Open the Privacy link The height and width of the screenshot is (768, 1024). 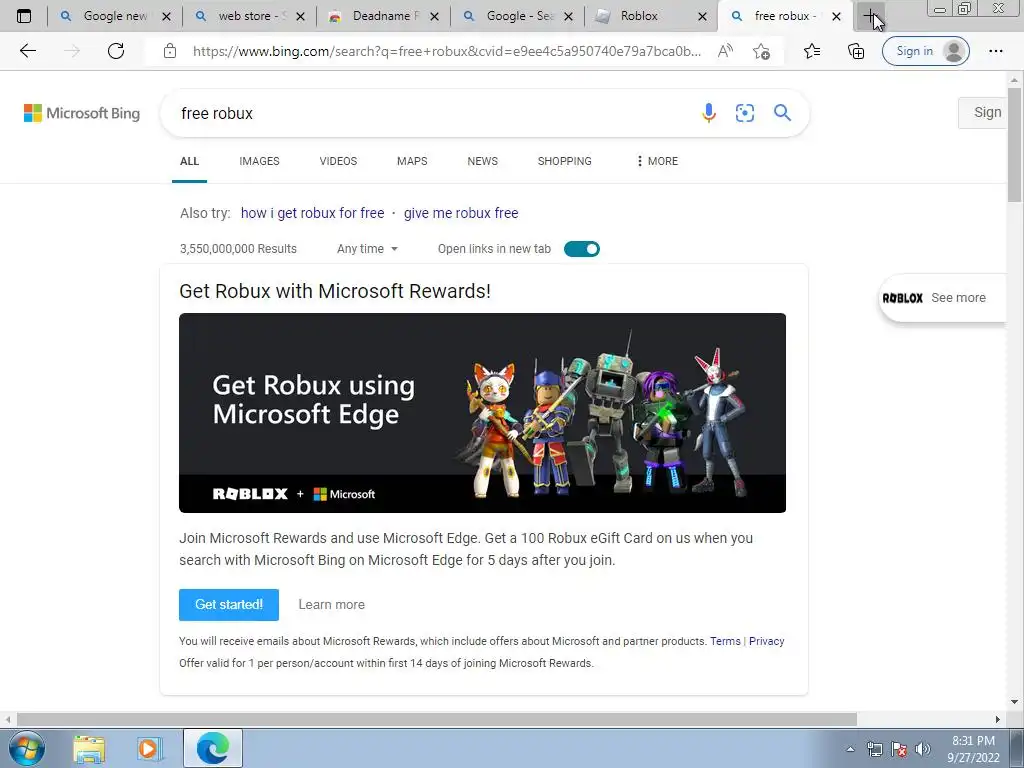click(767, 641)
